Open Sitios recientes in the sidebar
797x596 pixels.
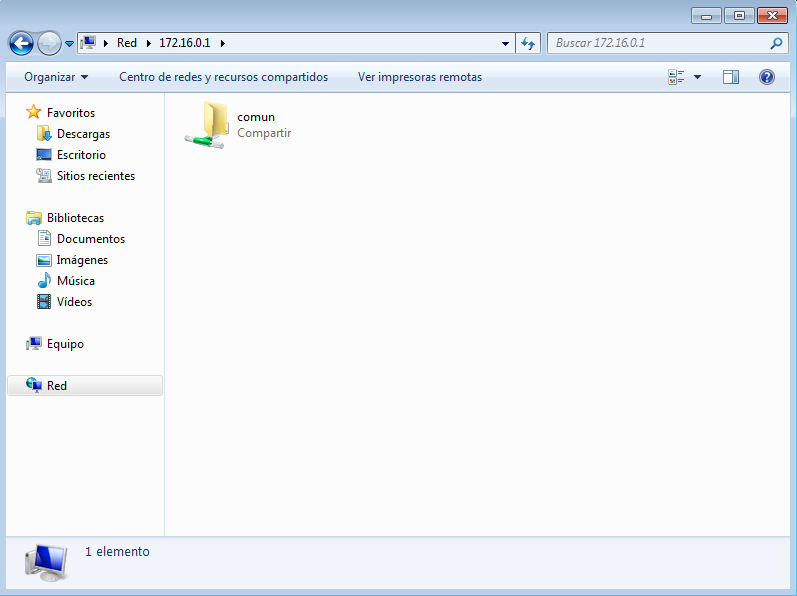[96, 176]
